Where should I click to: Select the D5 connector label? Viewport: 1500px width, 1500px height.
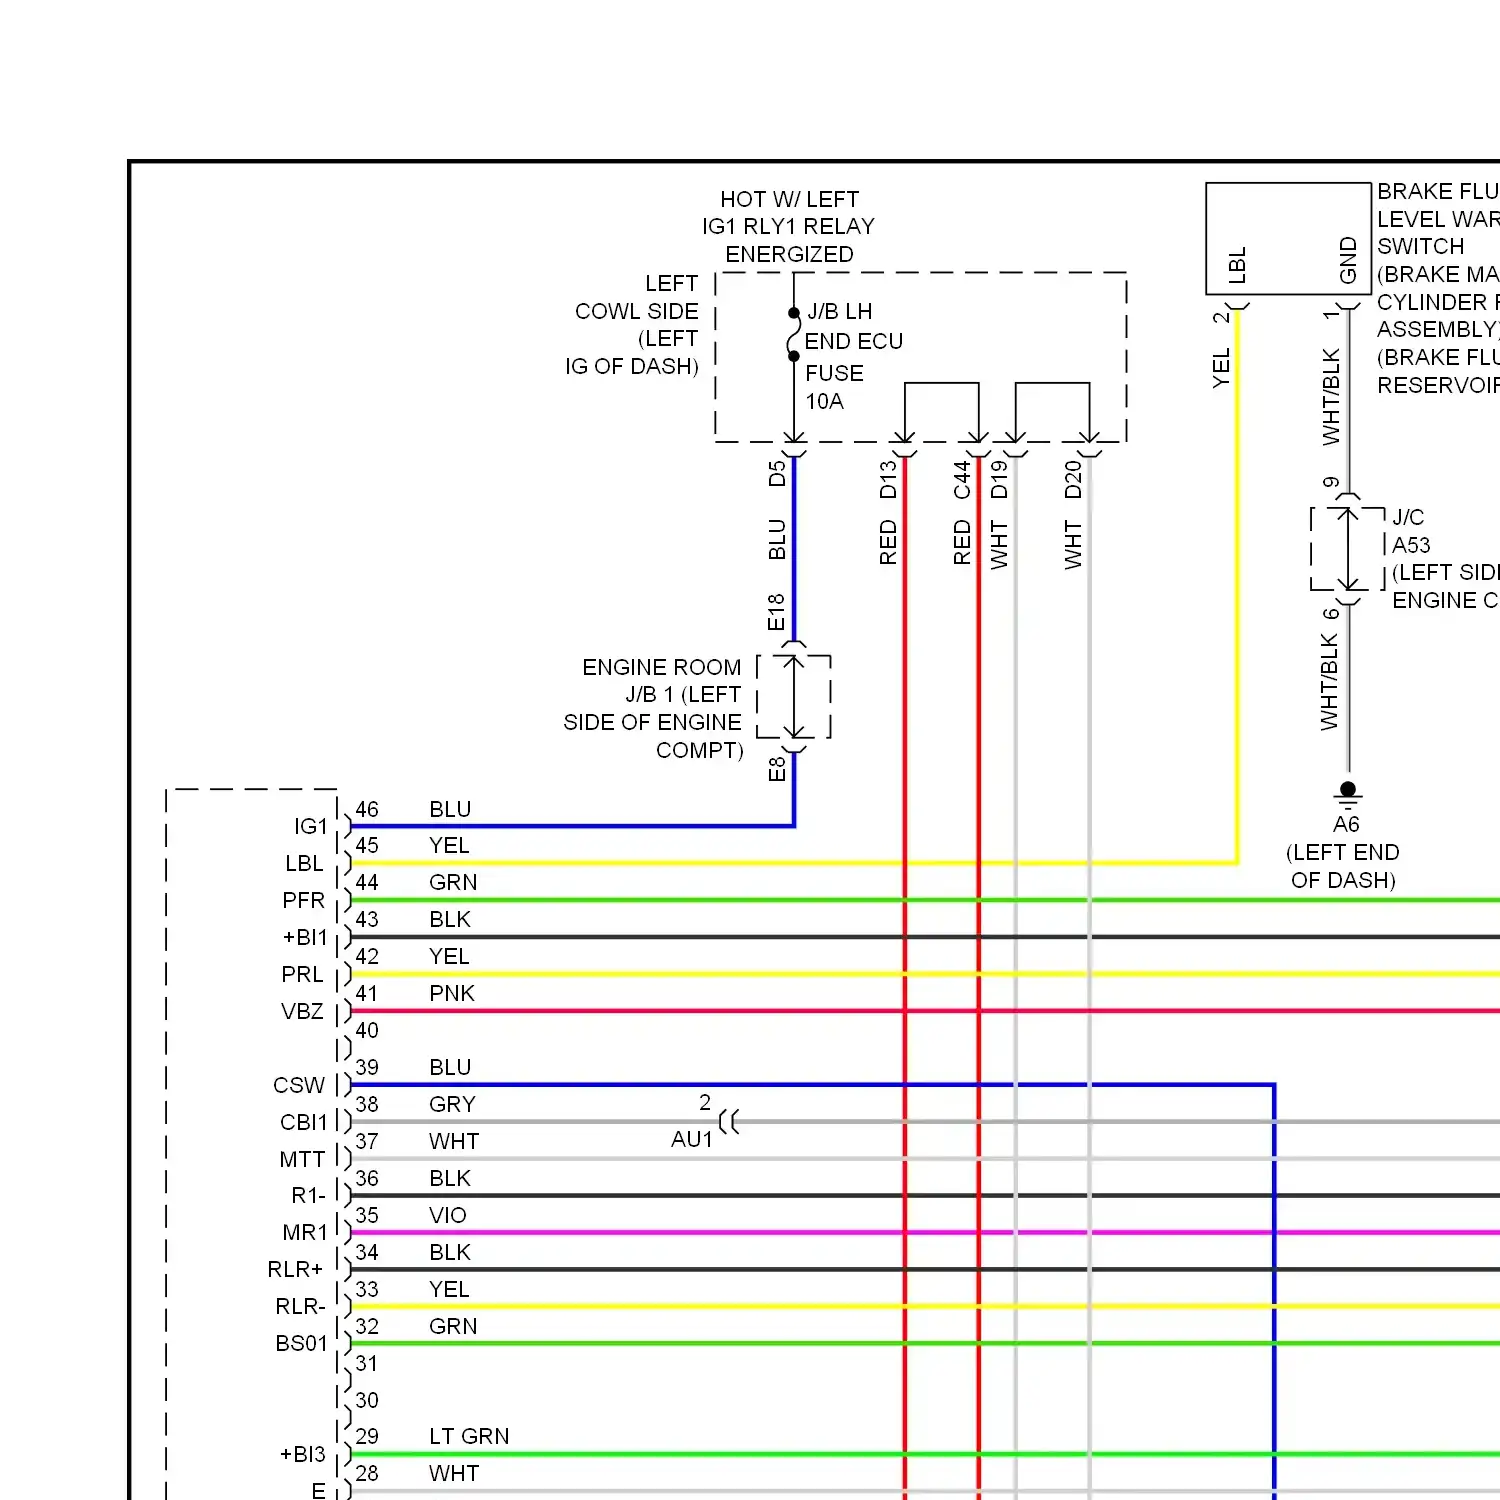(x=777, y=473)
